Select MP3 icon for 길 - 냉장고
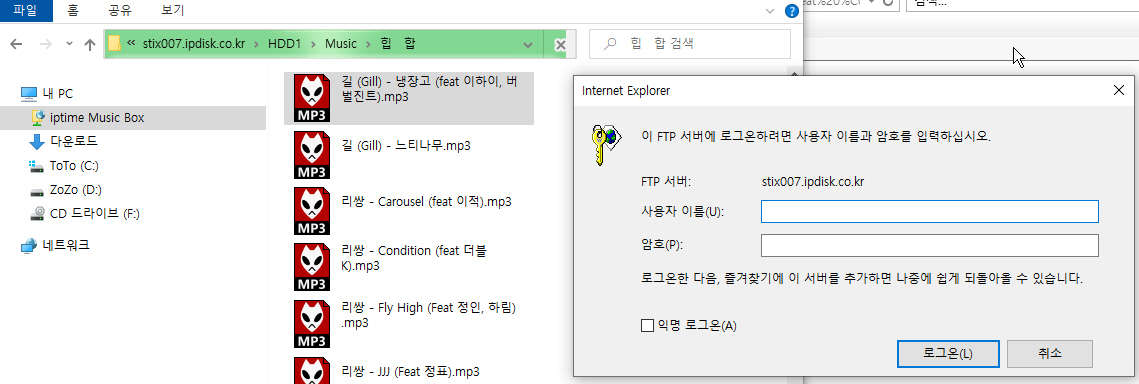This screenshot has width=1139, height=384. coord(313,98)
